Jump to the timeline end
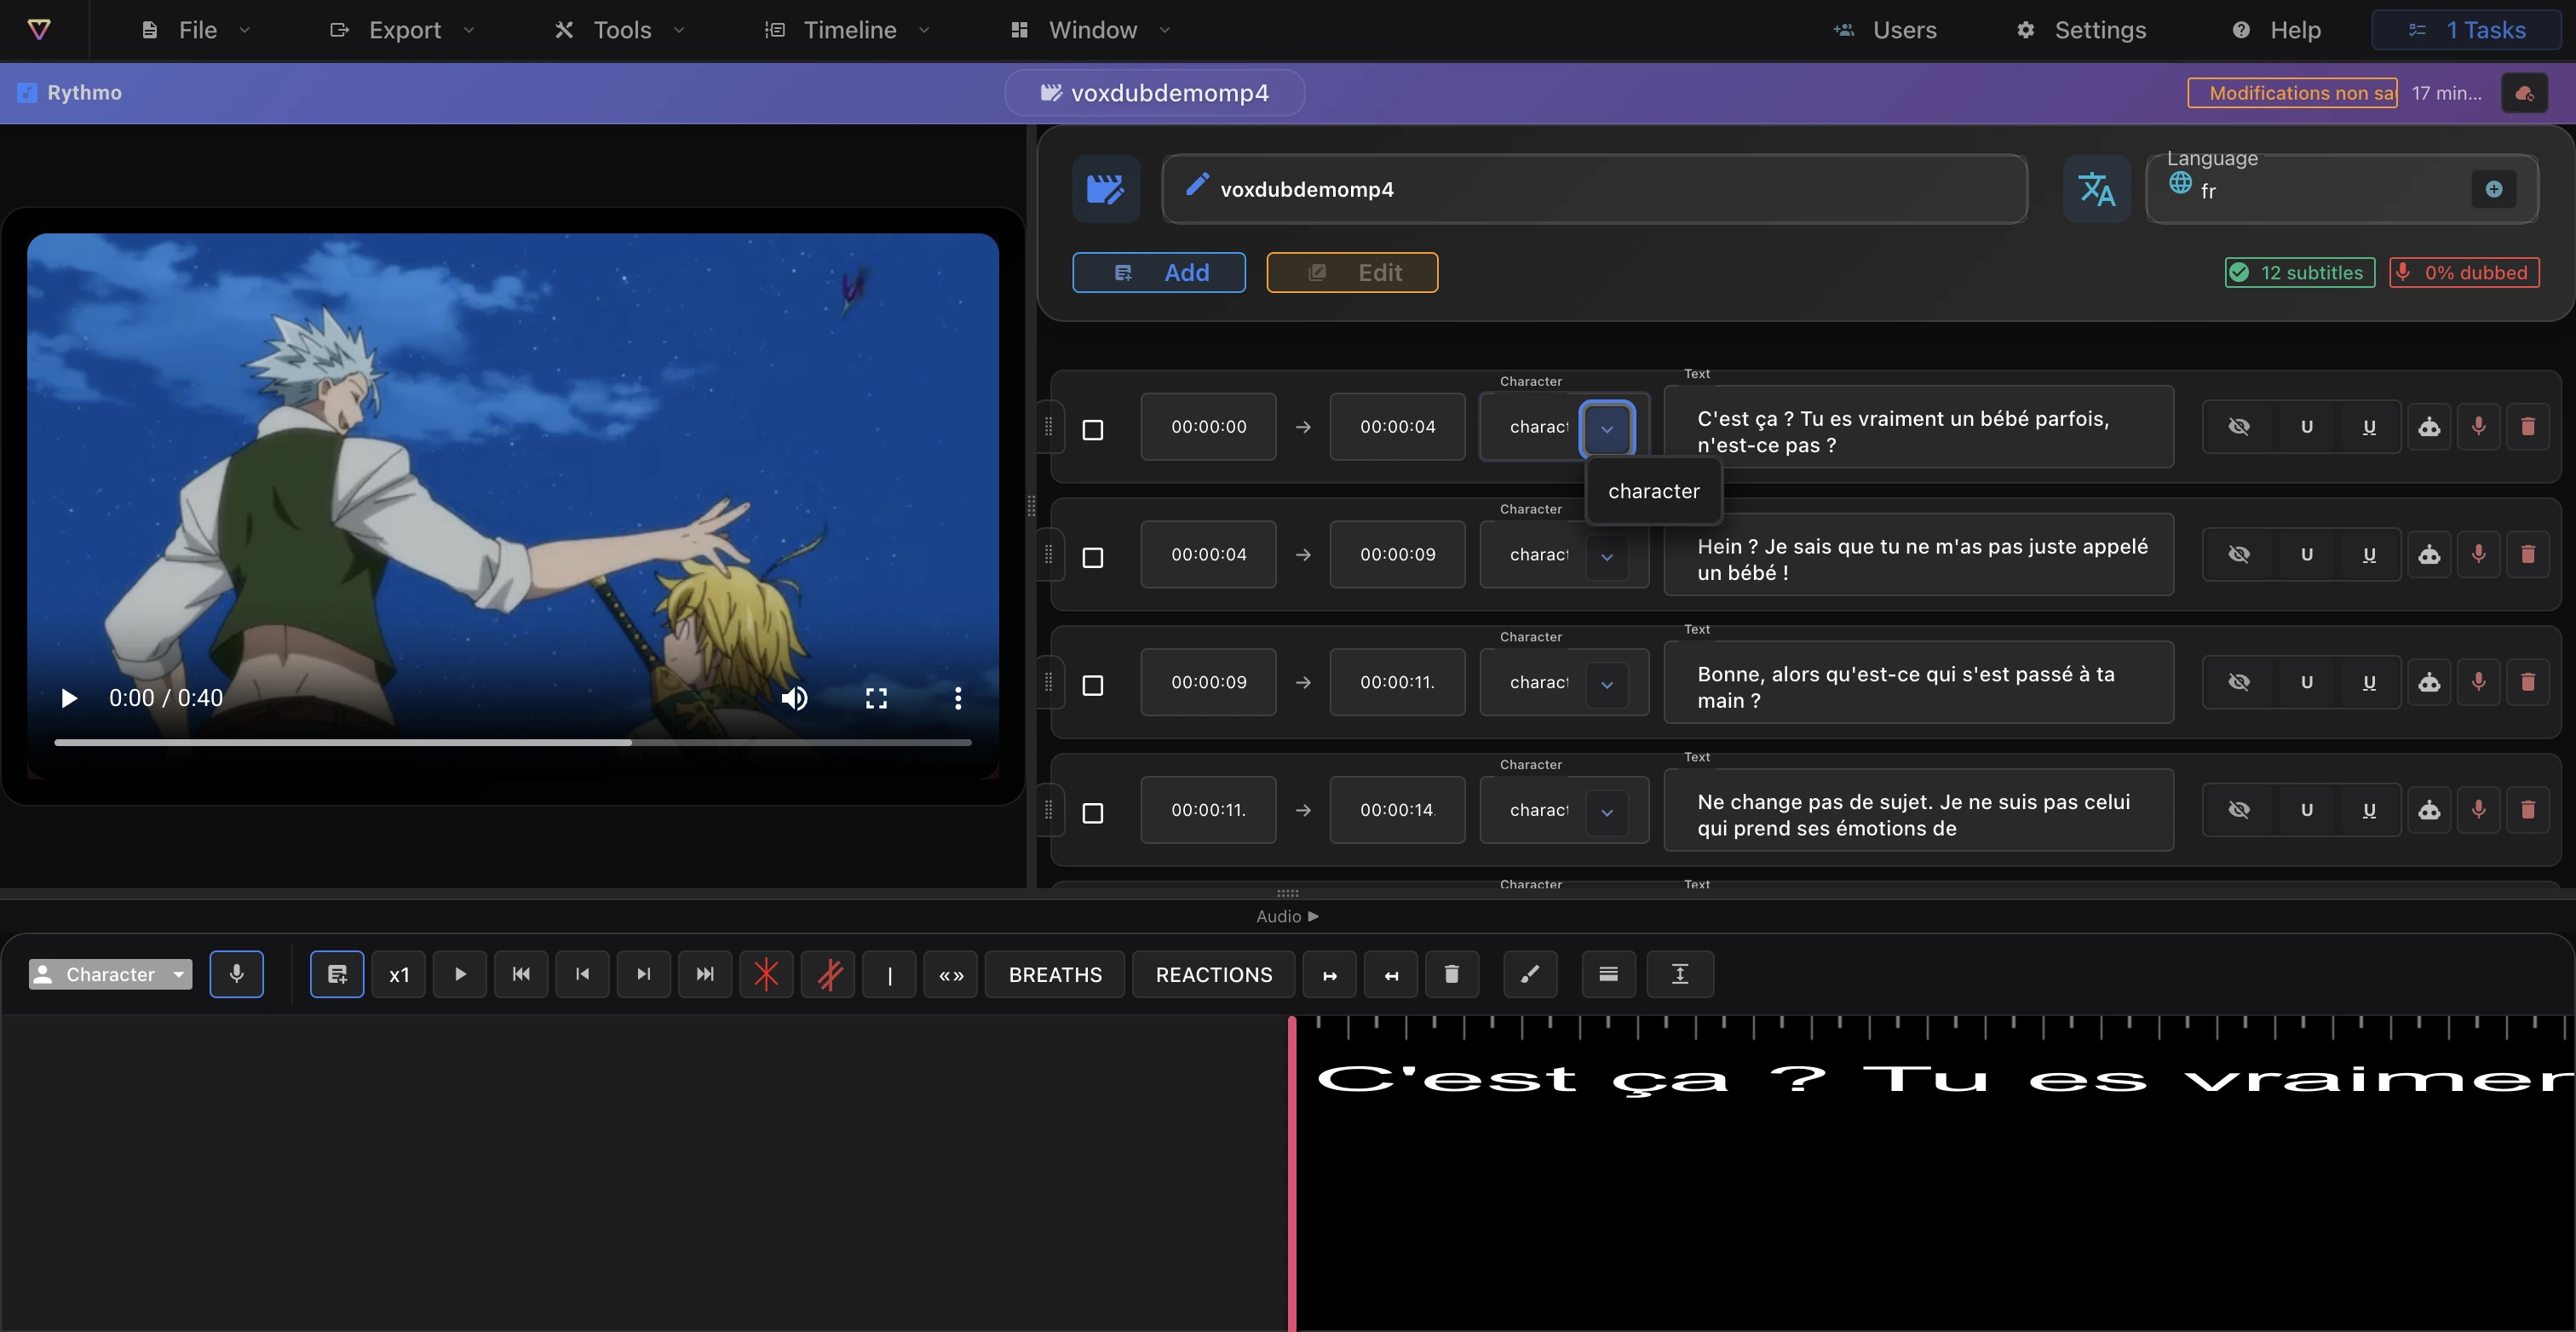2576x1332 pixels. point(705,974)
